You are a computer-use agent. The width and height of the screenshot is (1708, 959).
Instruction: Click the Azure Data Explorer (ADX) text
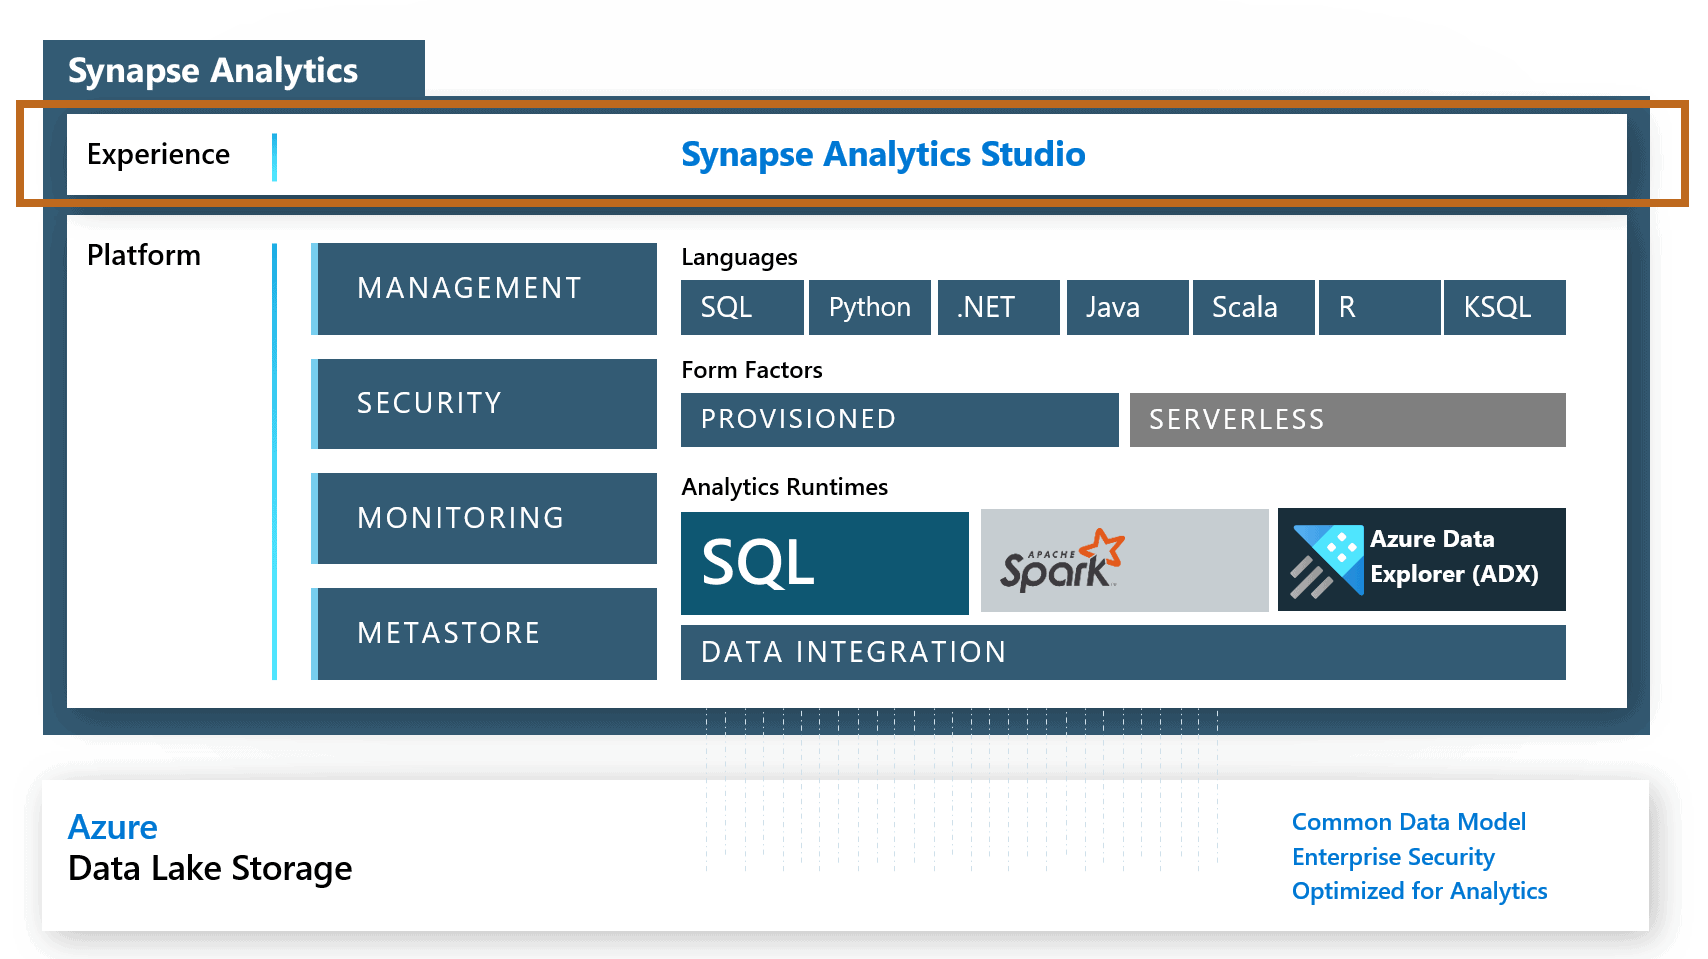click(1454, 557)
